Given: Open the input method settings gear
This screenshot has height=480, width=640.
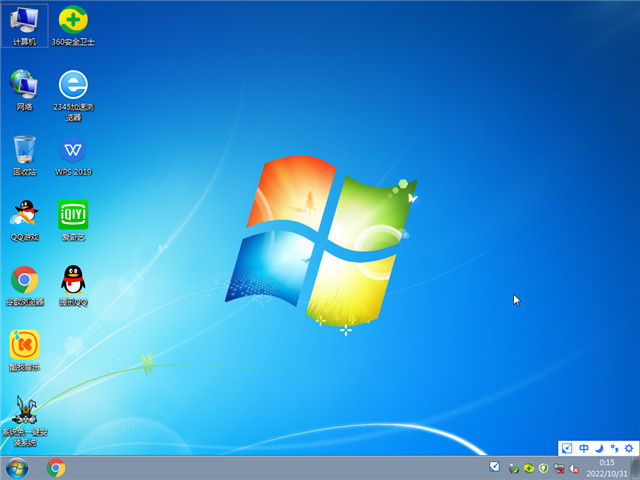Looking at the screenshot, I should pyautogui.click(x=627, y=449).
